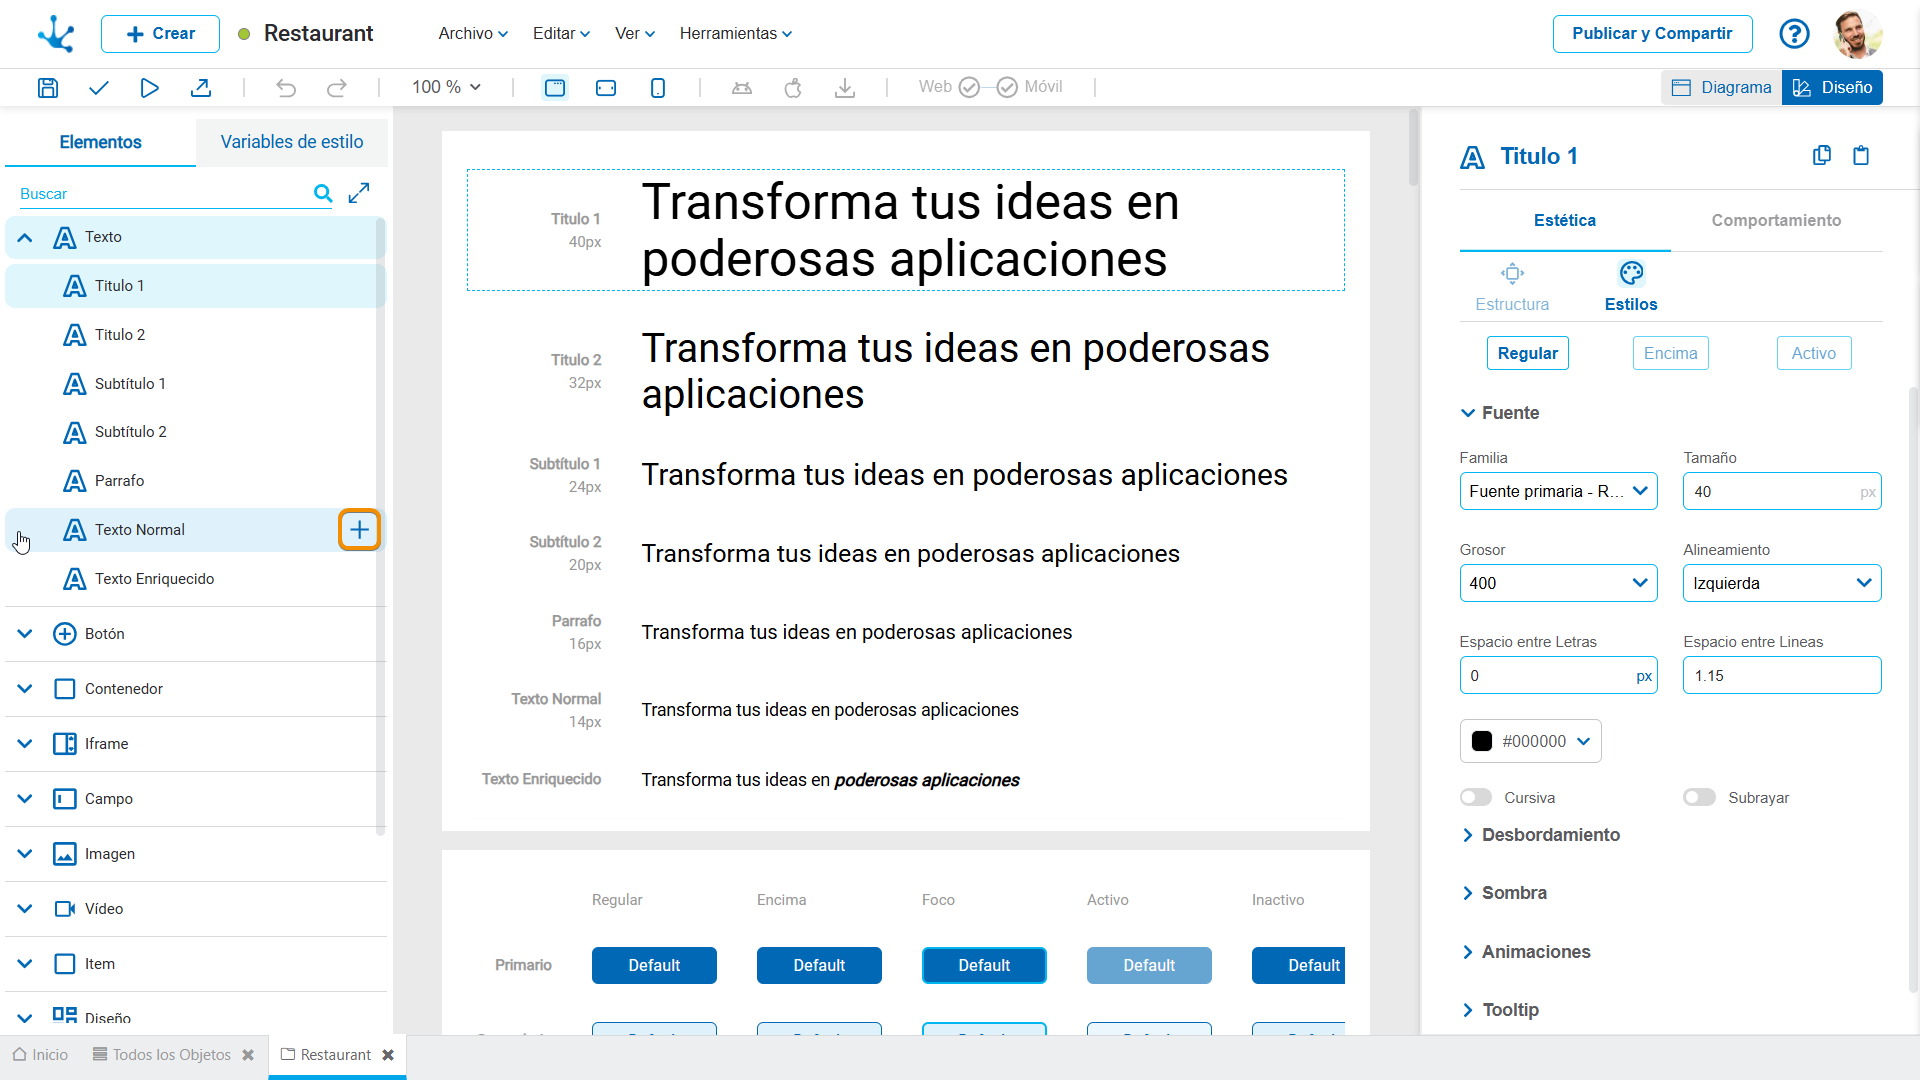The height and width of the screenshot is (1080, 1920).
Task: Click the add plus icon beside Texto Normal
Action: pyautogui.click(x=359, y=530)
